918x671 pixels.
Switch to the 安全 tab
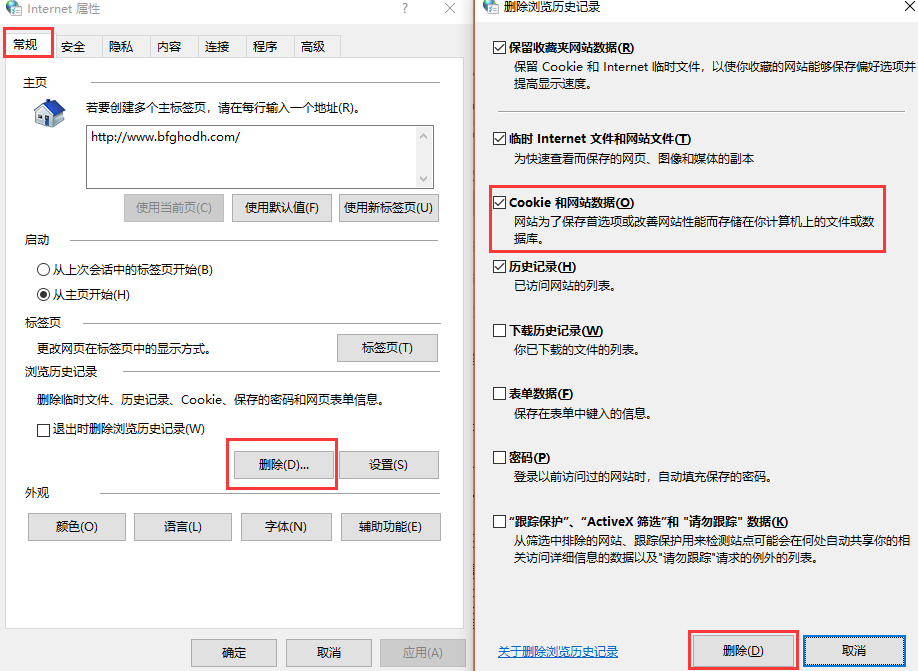point(74,46)
